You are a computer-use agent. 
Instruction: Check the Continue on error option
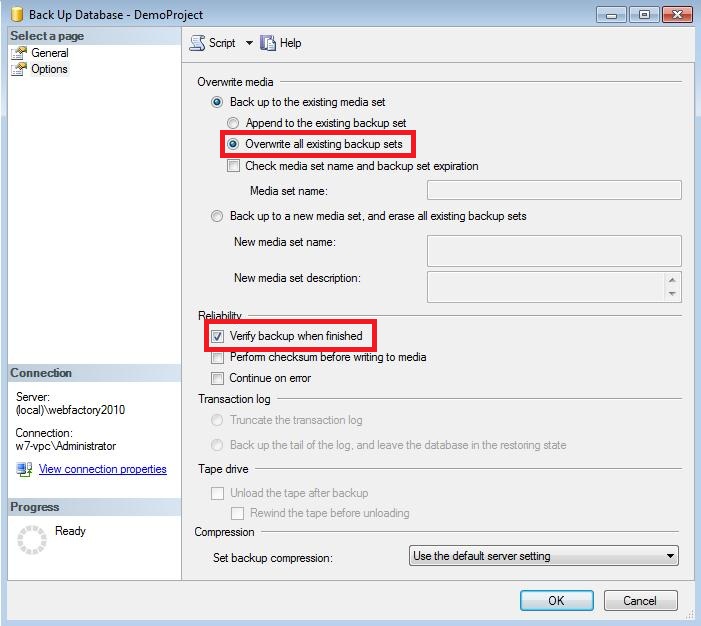coord(218,378)
